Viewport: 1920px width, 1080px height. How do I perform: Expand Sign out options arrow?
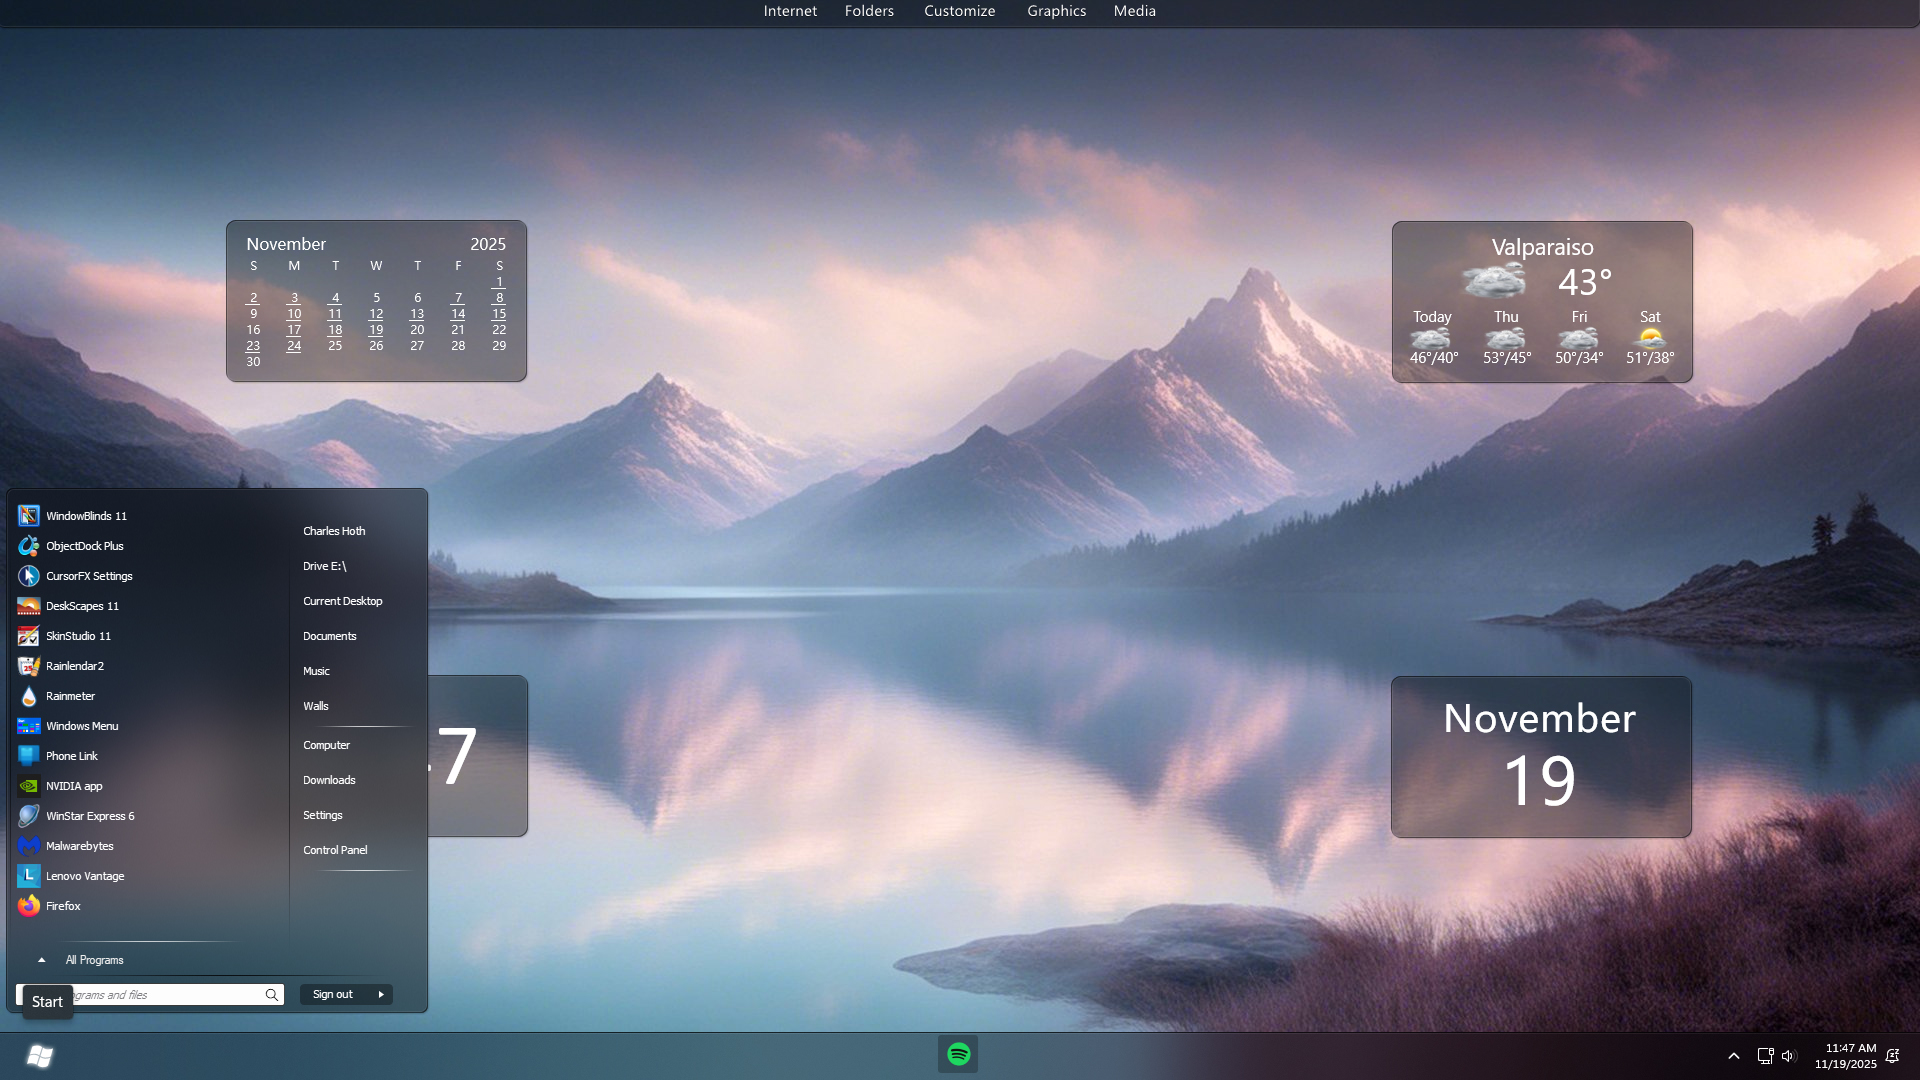(381, 994)
